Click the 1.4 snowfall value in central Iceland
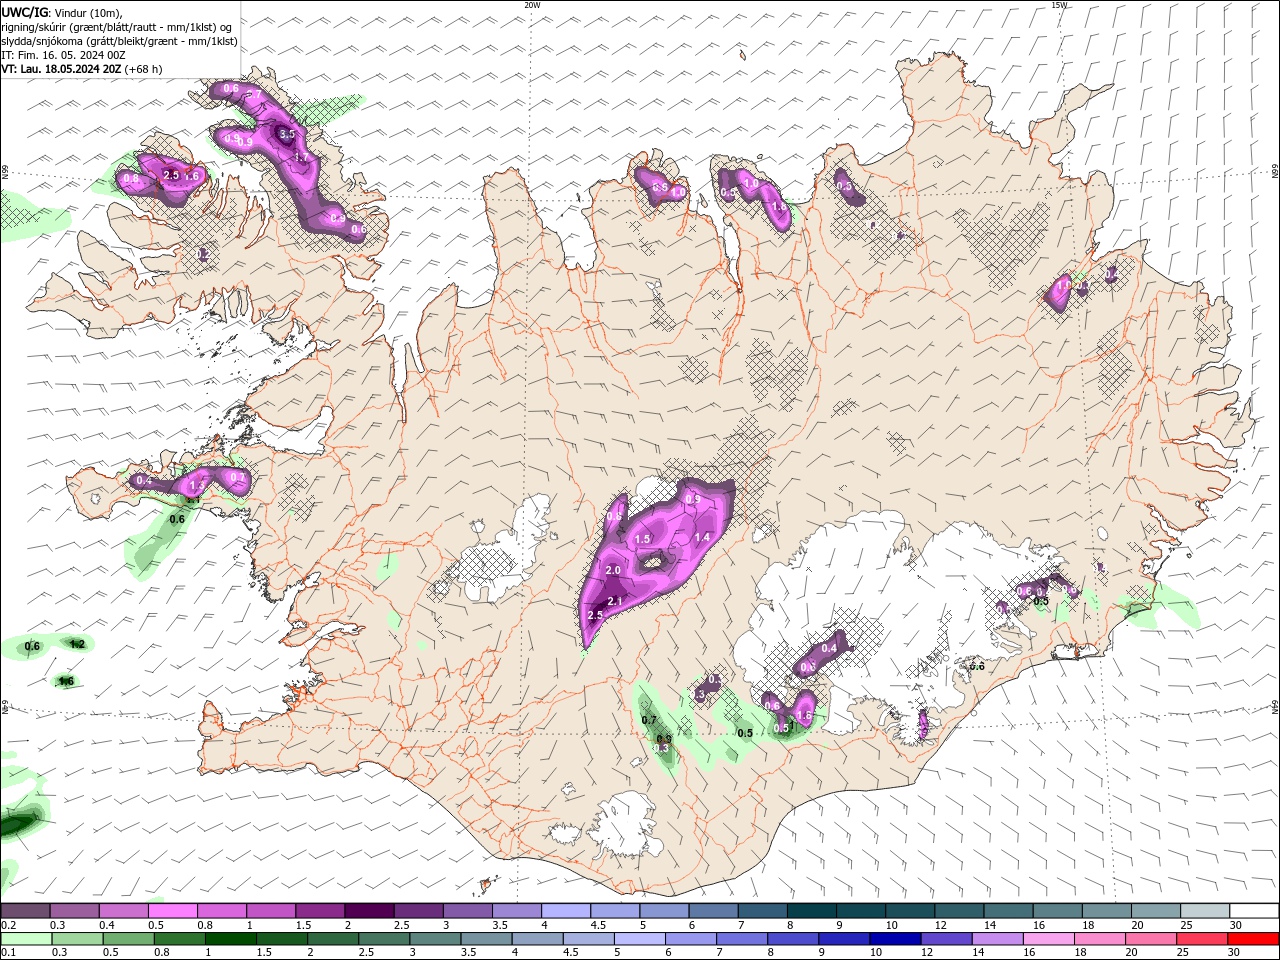This screenshot has width=1280, height=960. point(702,537)
